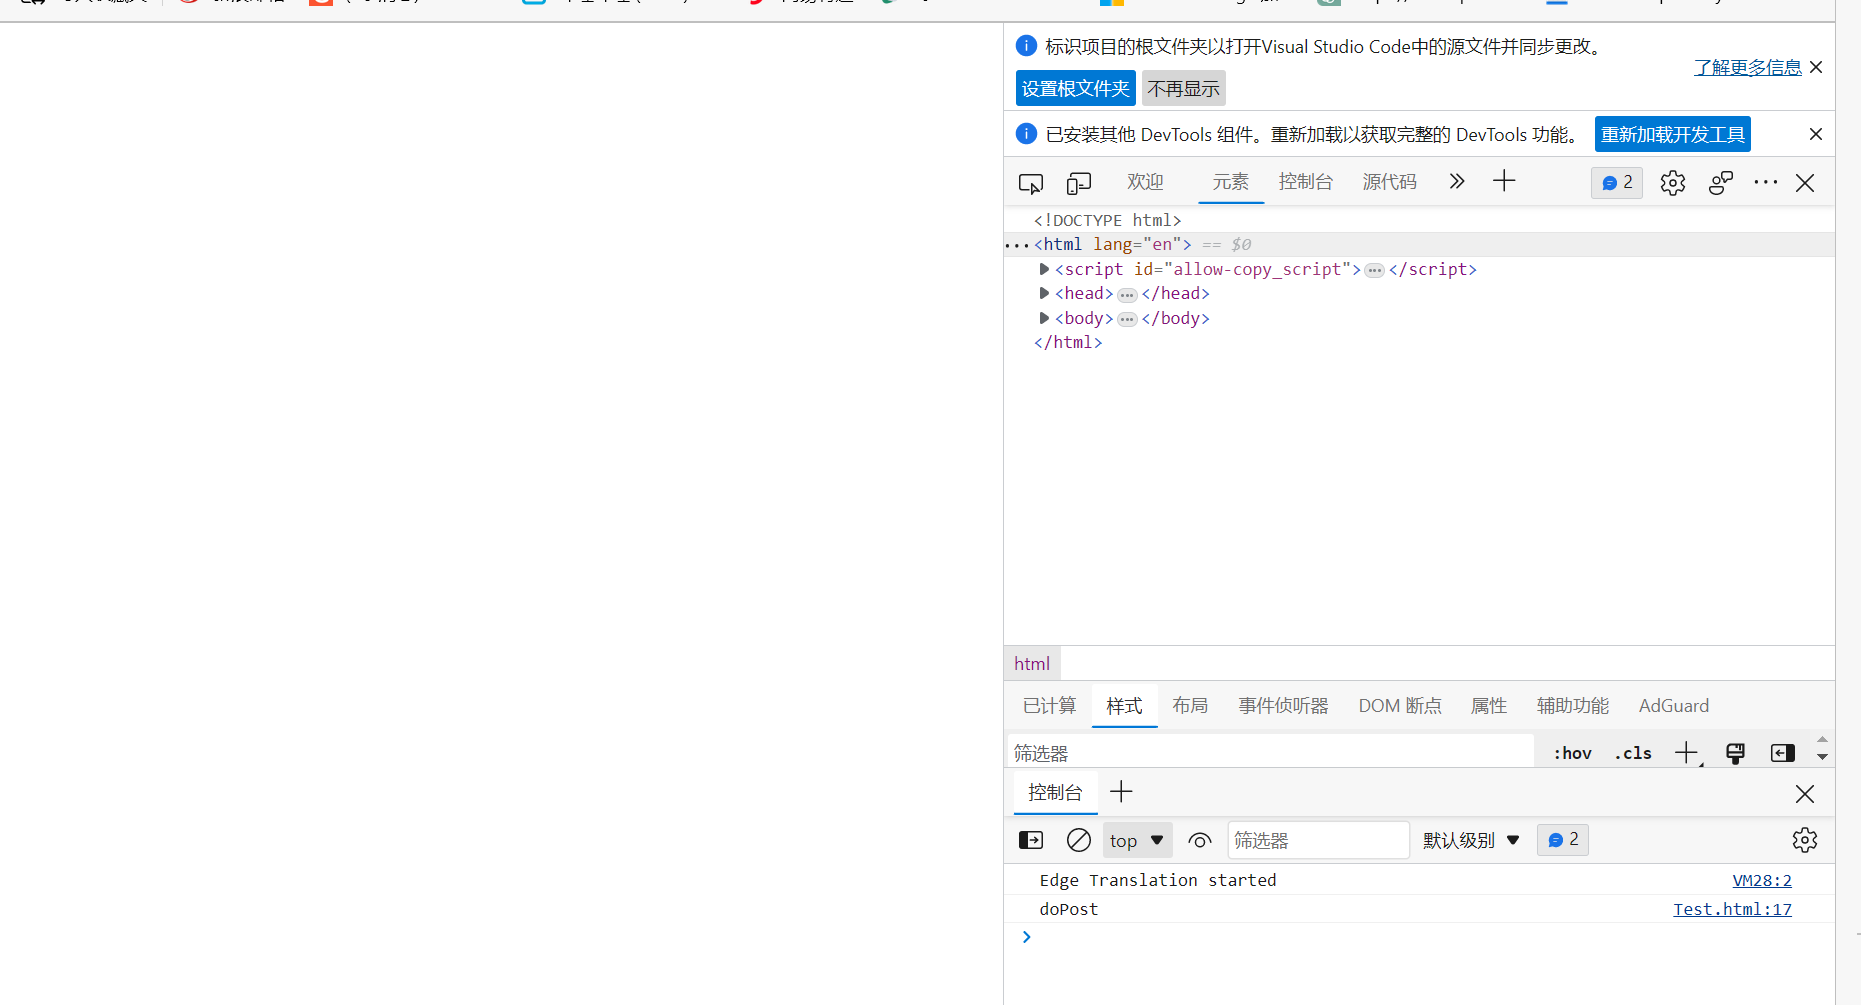This screenshot has height=1005, width=1861.
Task: Select the closing </html> tag line
Action: coord(1068,342)
